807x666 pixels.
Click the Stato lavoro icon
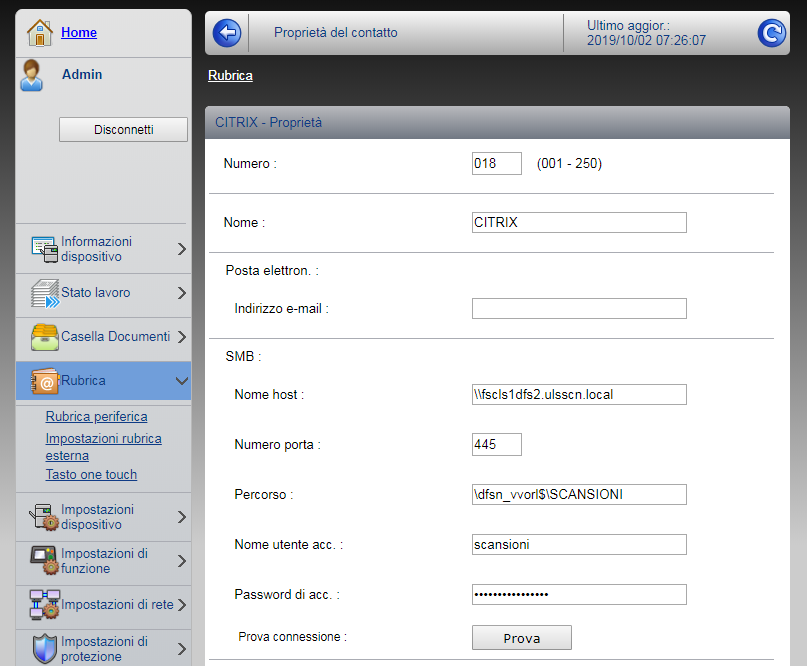(45, 293)
